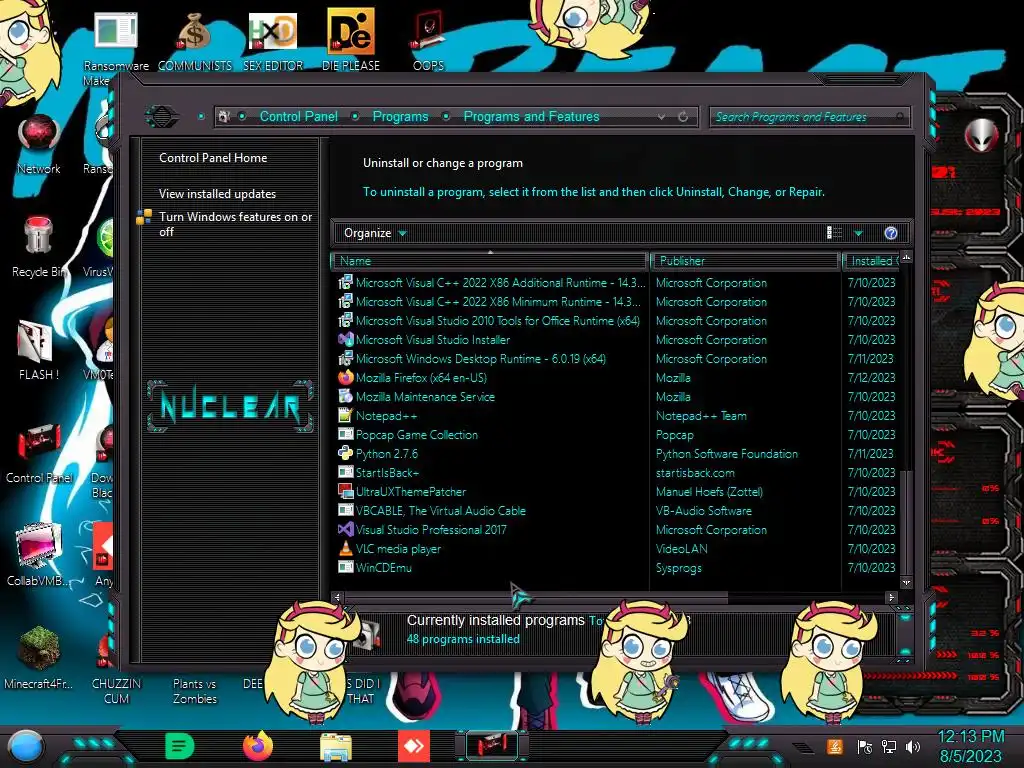Click the horizontal scrollbar right arrow
Screen dimensions: 1024x768
[x=891, y=597]
